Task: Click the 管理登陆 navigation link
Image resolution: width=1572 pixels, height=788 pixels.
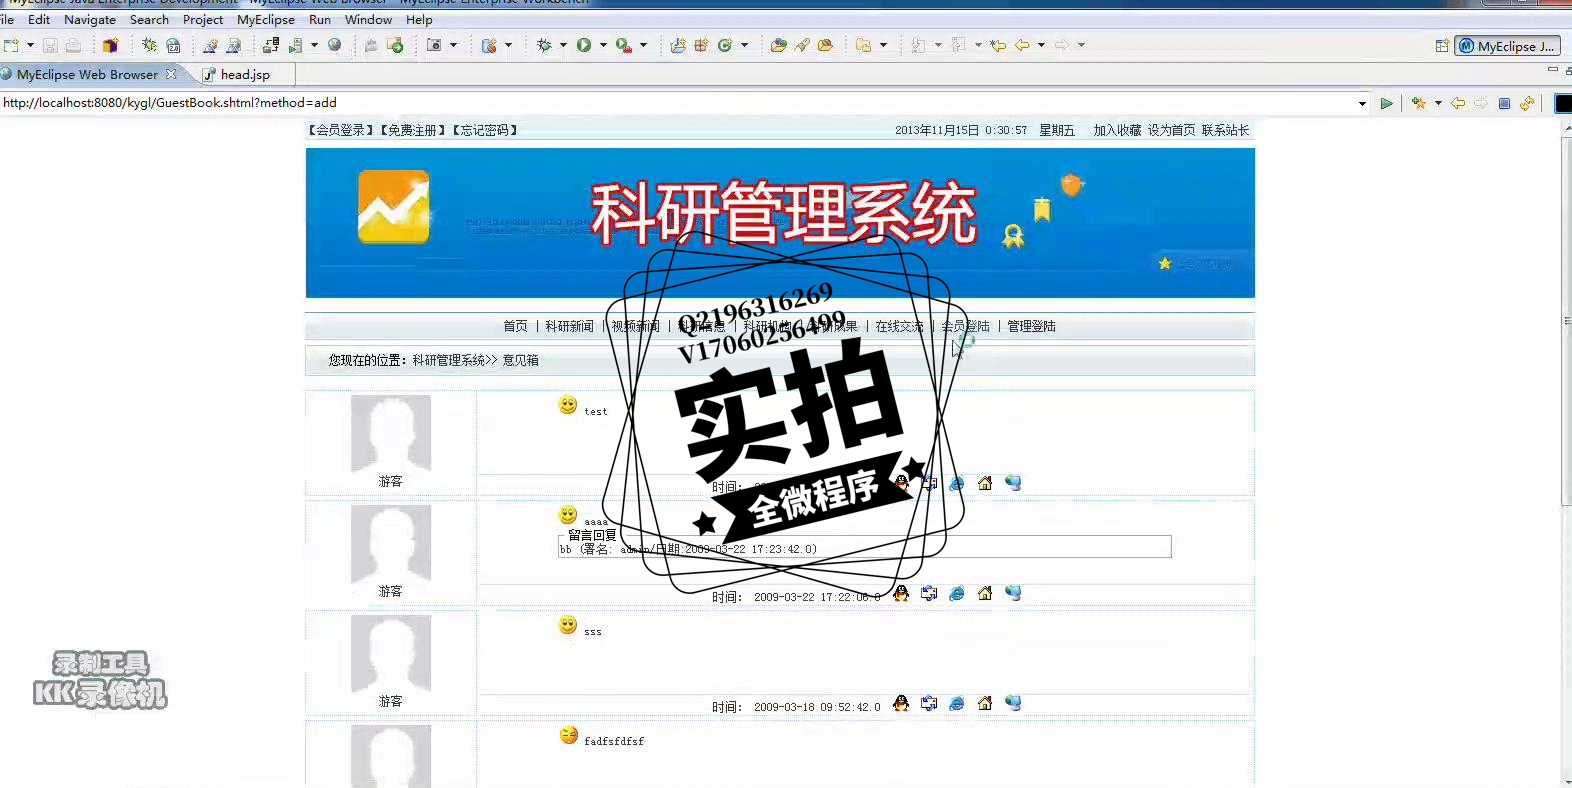Action: [x=1031, y=326]
